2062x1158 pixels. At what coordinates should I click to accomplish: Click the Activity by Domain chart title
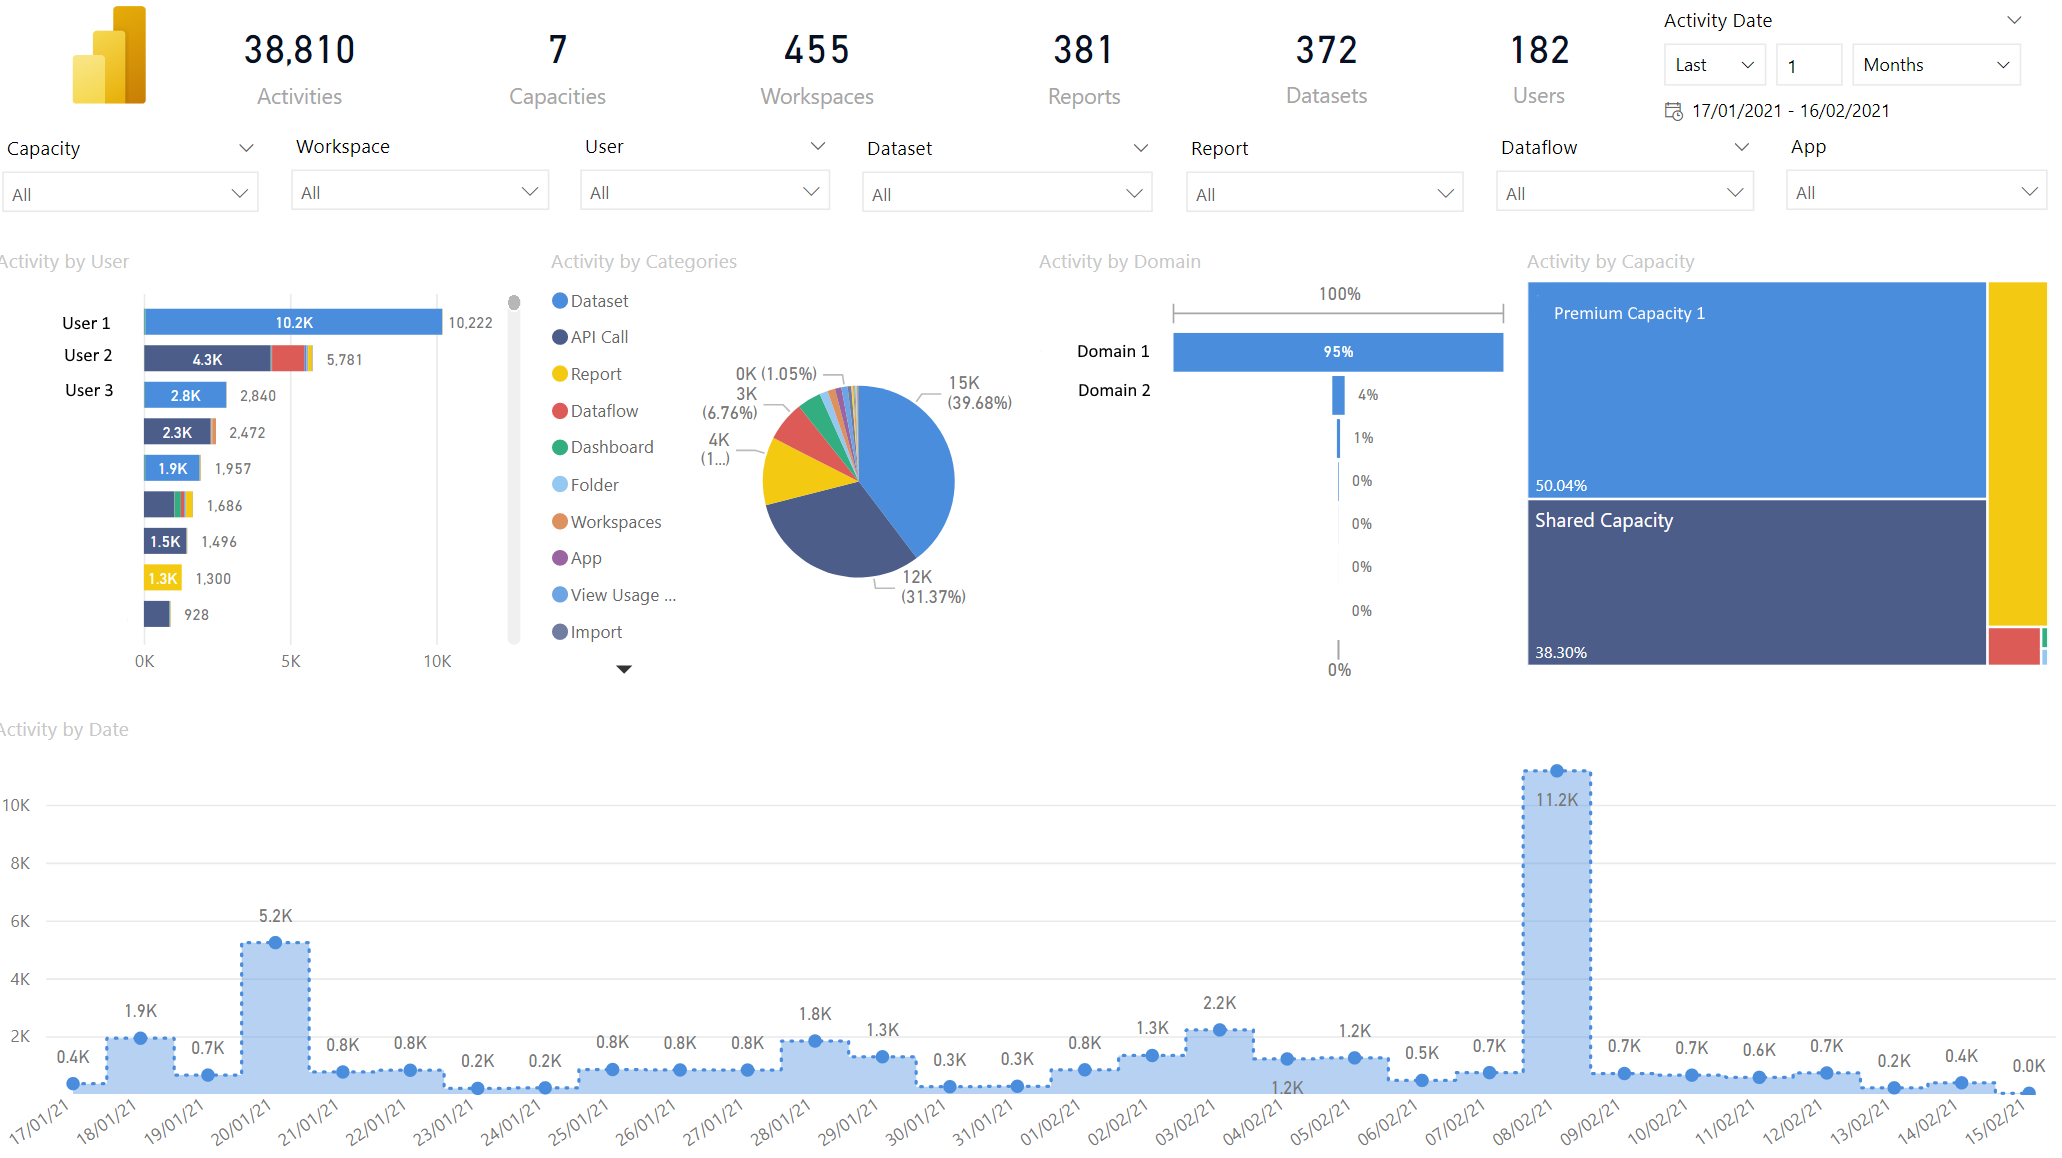[1119, 261]
